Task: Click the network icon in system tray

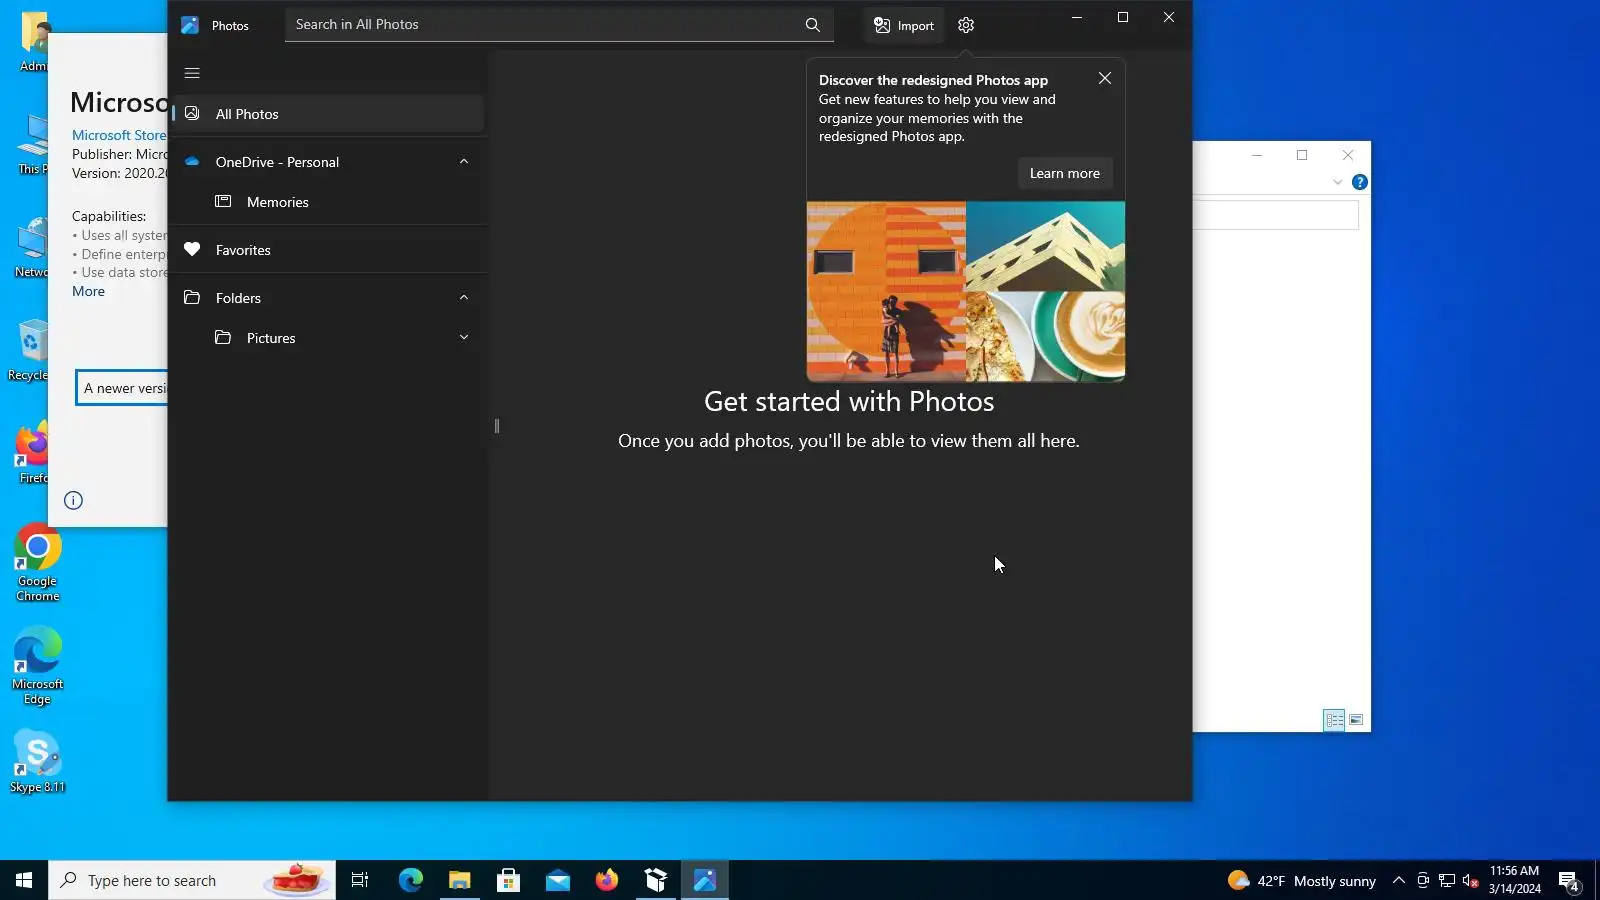Action: pos(1447,880)
